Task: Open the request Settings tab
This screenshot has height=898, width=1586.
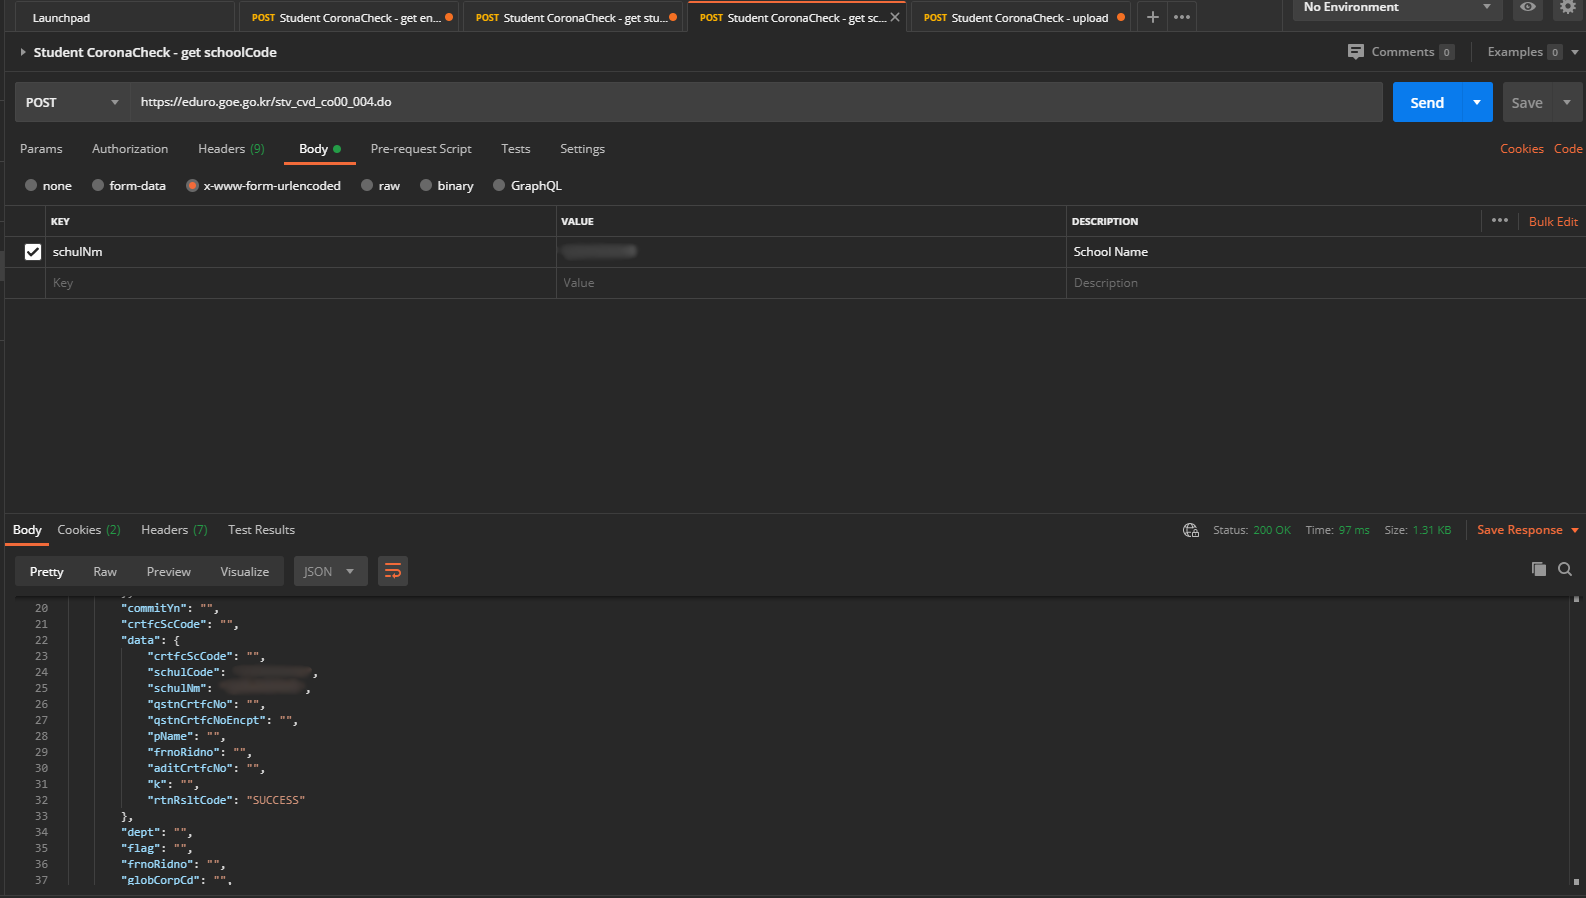Action: point(582,149)
